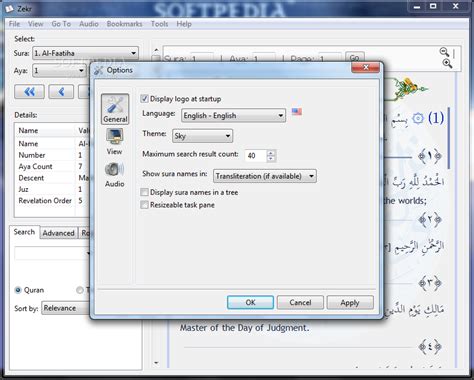Click aya marker number 2 ornament
Image resolution: width=474 pixels, height=380 pixels.
click(430, 219)
